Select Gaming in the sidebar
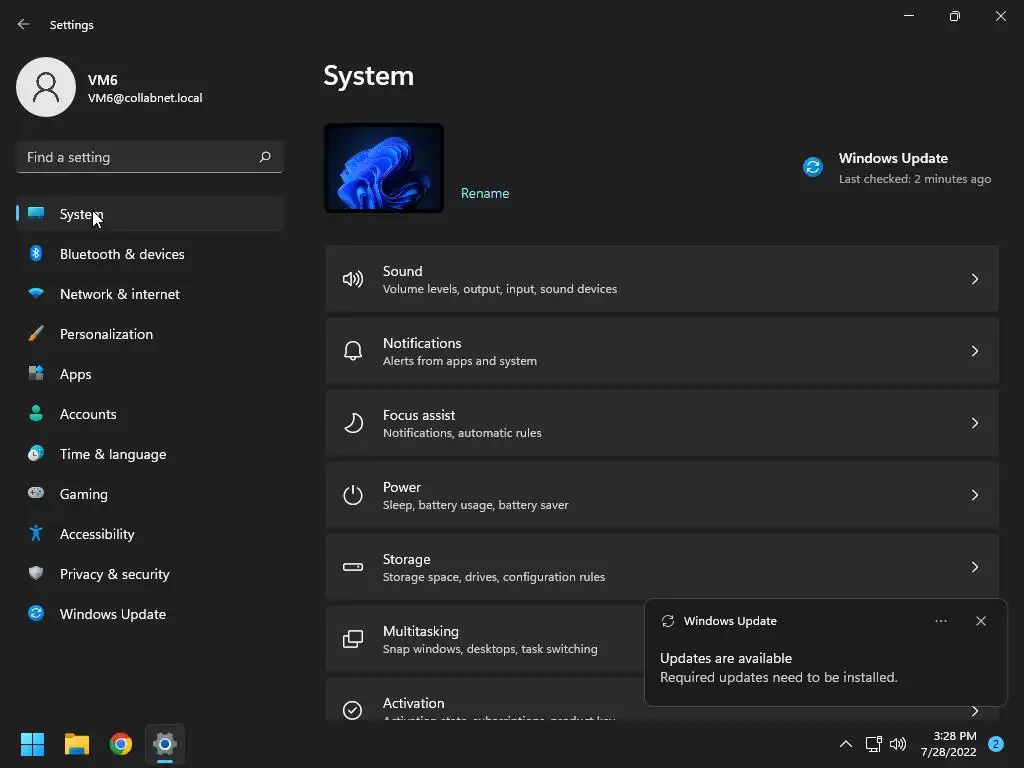Image resolution: width=1024 pixels, height=768 pixels. pyautogui.click(x=83, y=494)
